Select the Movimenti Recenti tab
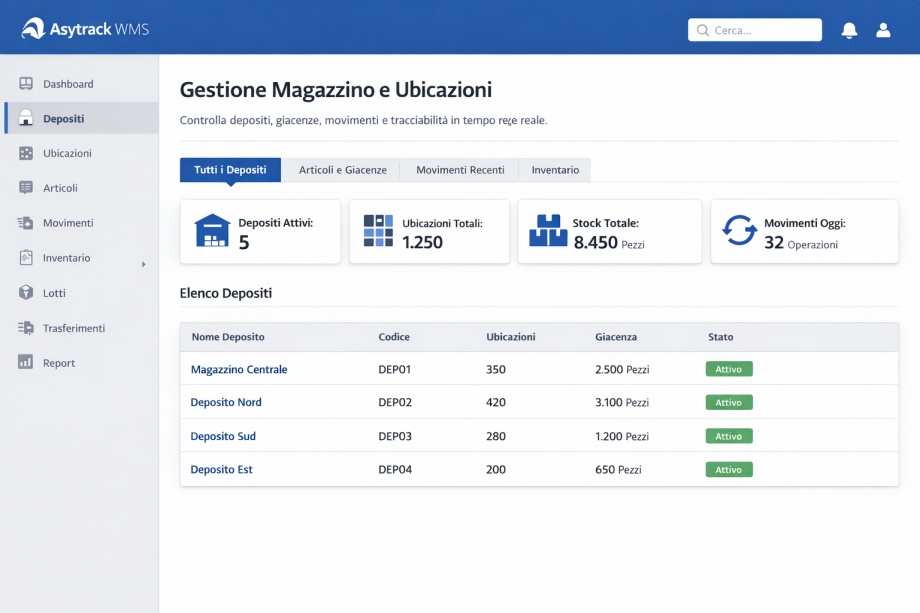Screen dimensions: 920x613 point(460,170)
